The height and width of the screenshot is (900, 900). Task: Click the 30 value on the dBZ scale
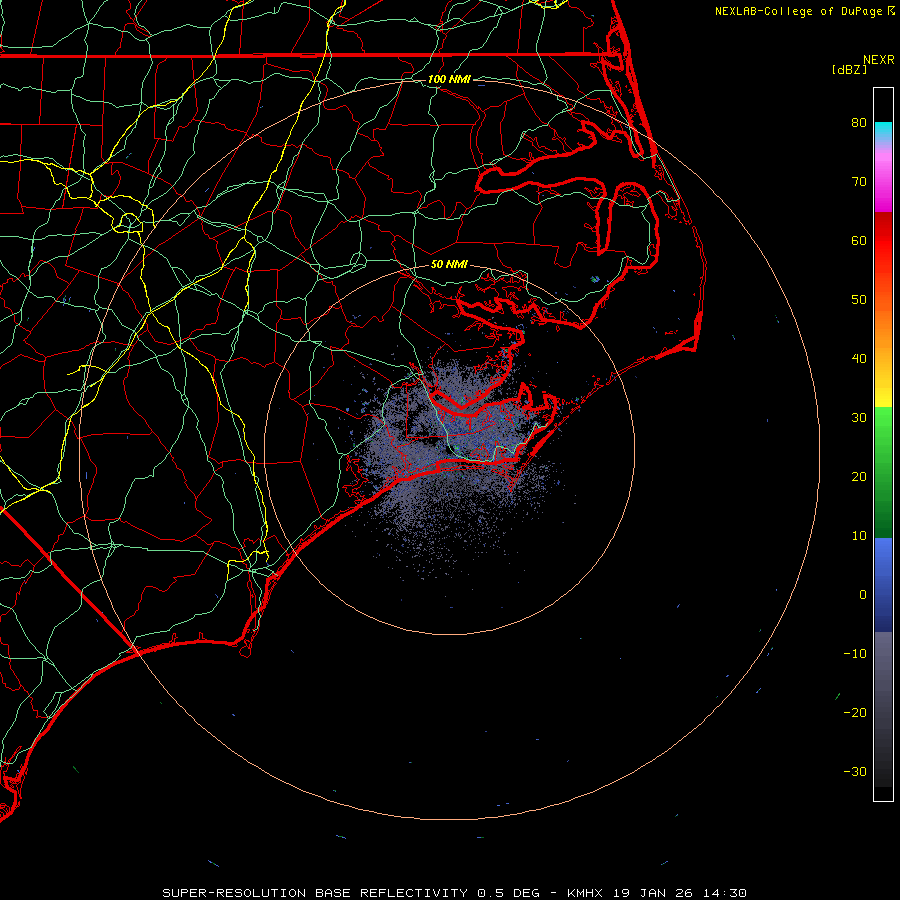pos(859,418)
